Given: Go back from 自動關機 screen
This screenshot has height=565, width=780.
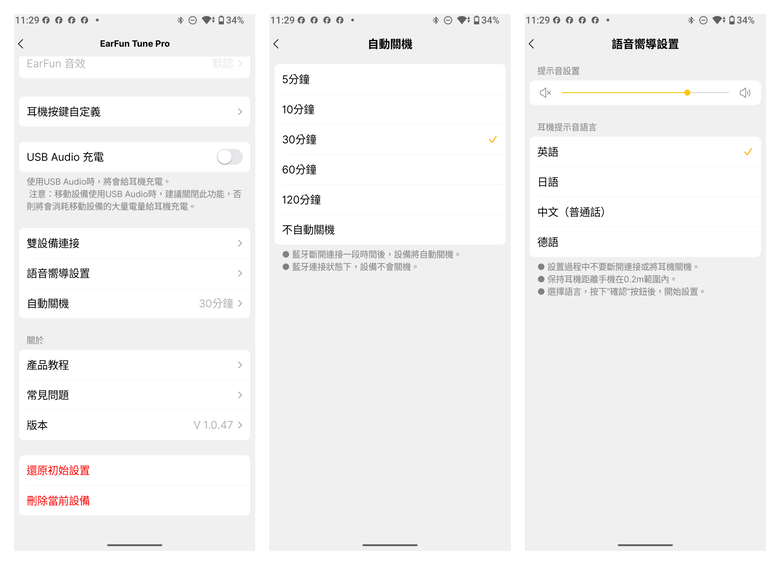Looking at the screenshot, I should (276, 44).
